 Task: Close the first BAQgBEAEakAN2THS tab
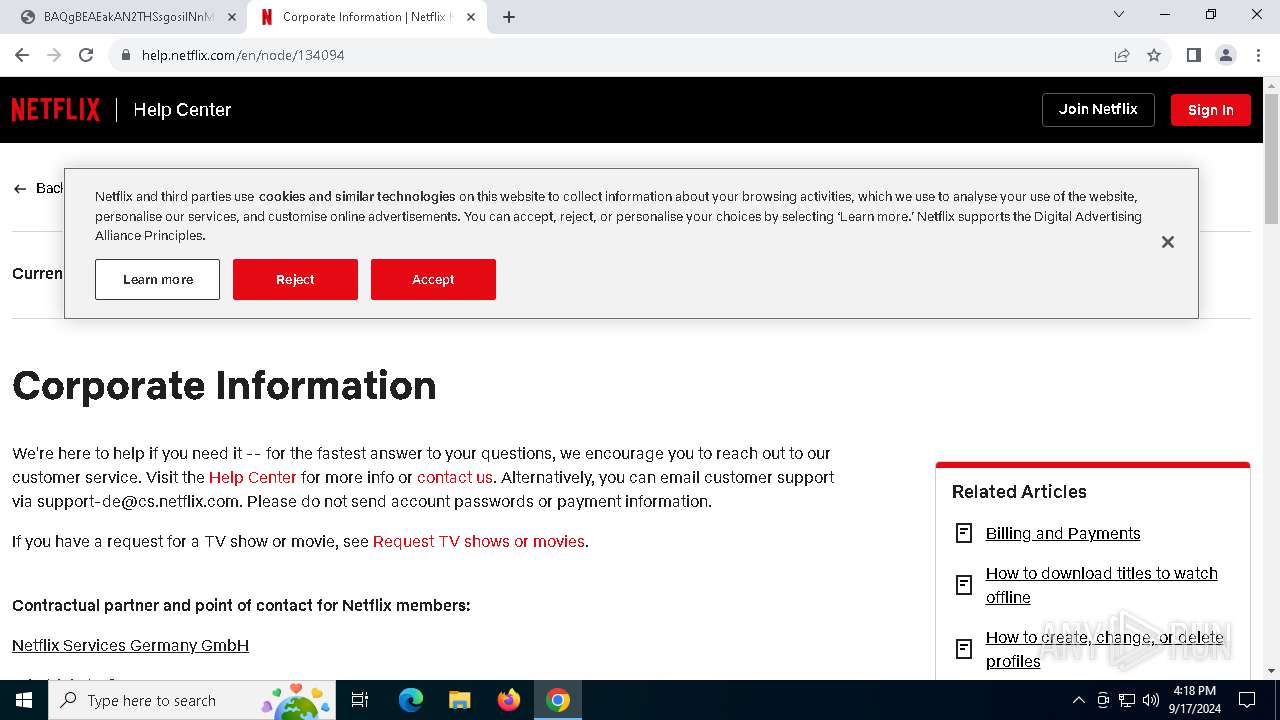click(x=232, y=17)
